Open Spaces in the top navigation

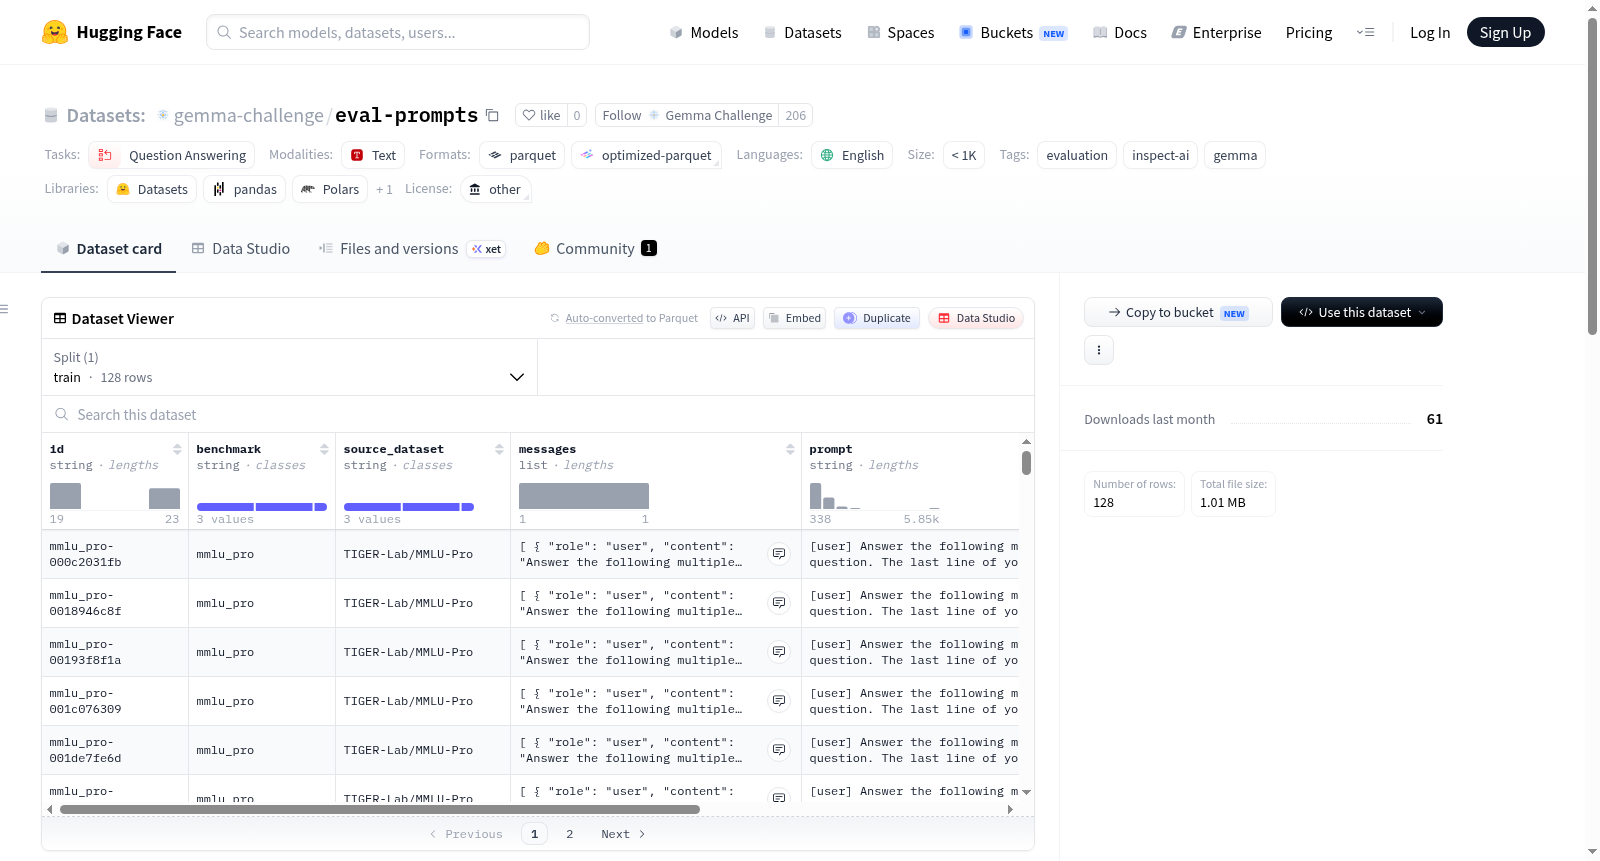[901, 32]
